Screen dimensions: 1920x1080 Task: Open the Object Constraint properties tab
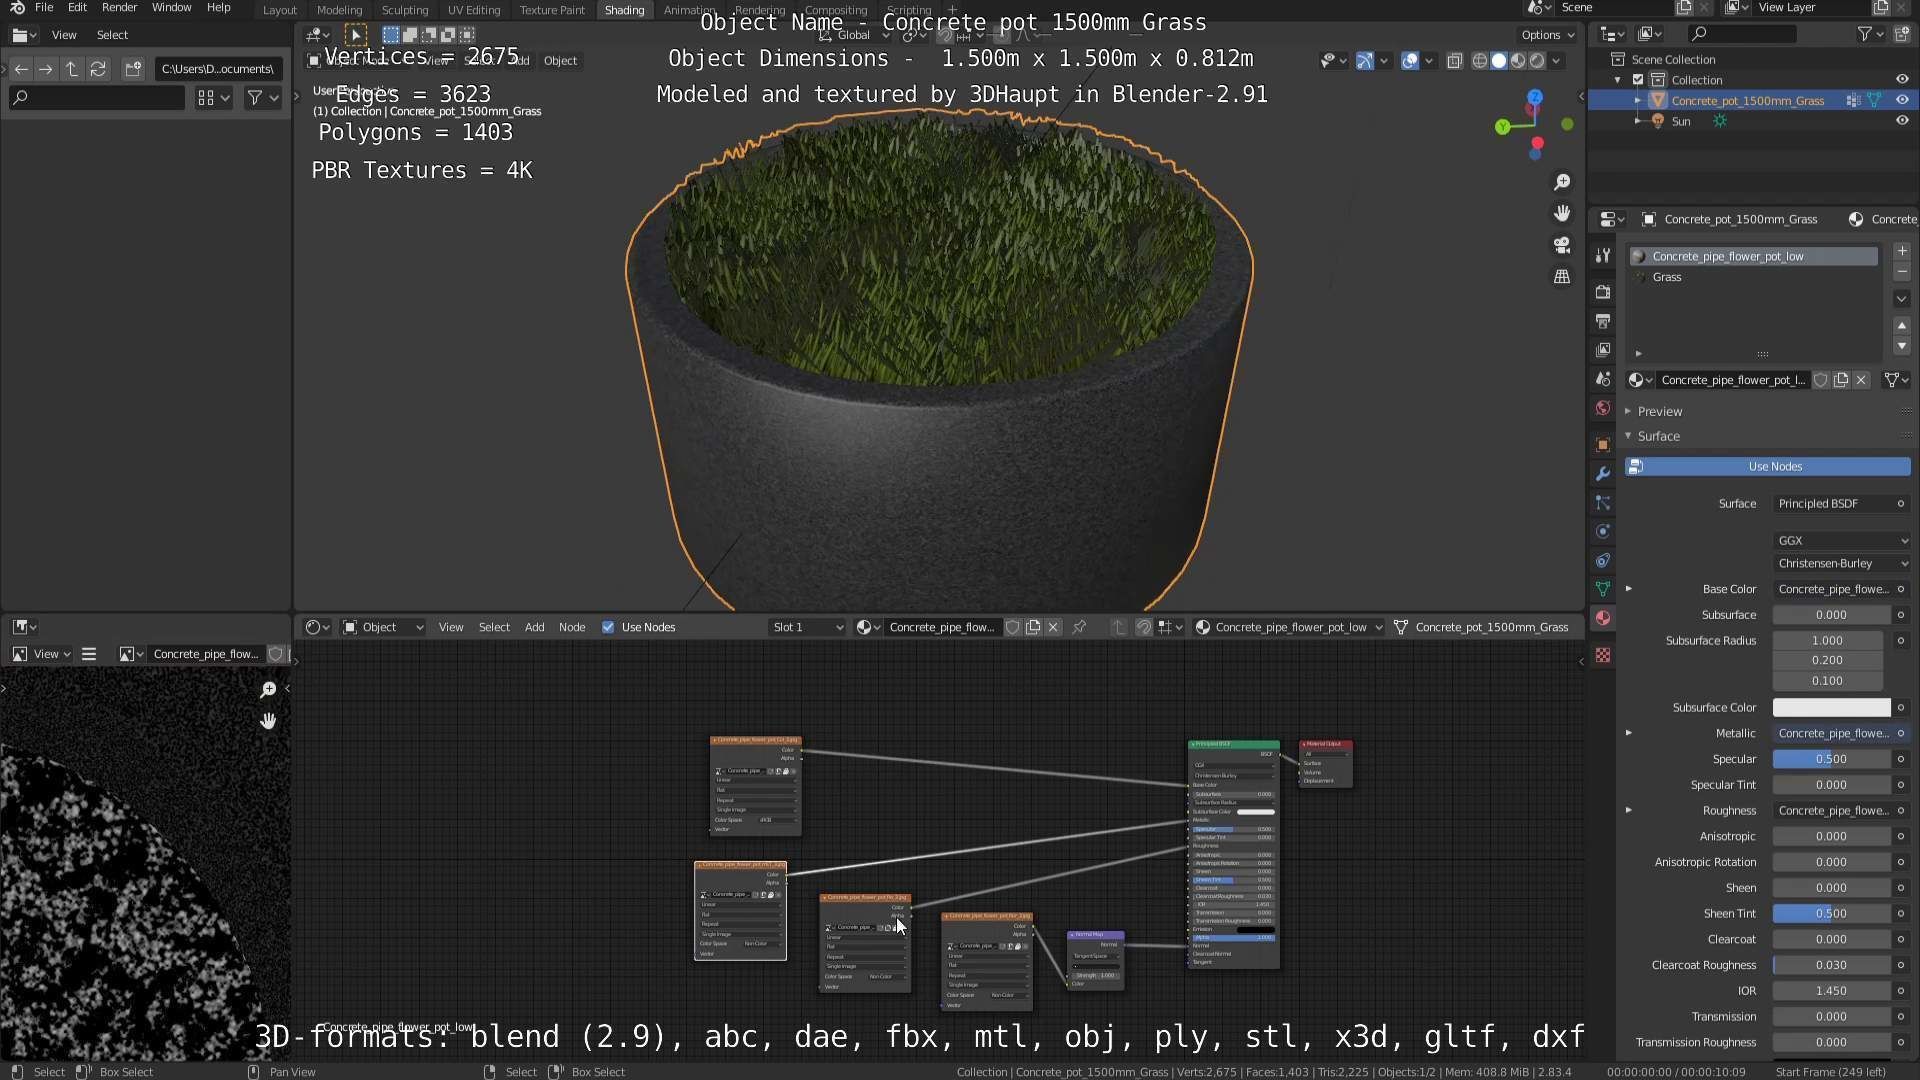pos(1603,560)
